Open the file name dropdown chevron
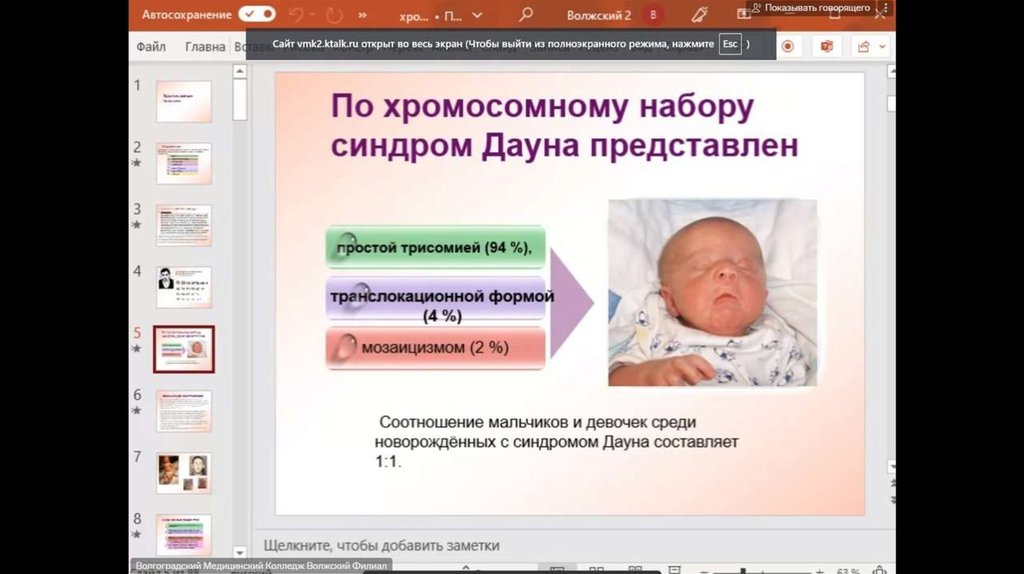This screenshot has width=1024, height=574. [477, 15]
